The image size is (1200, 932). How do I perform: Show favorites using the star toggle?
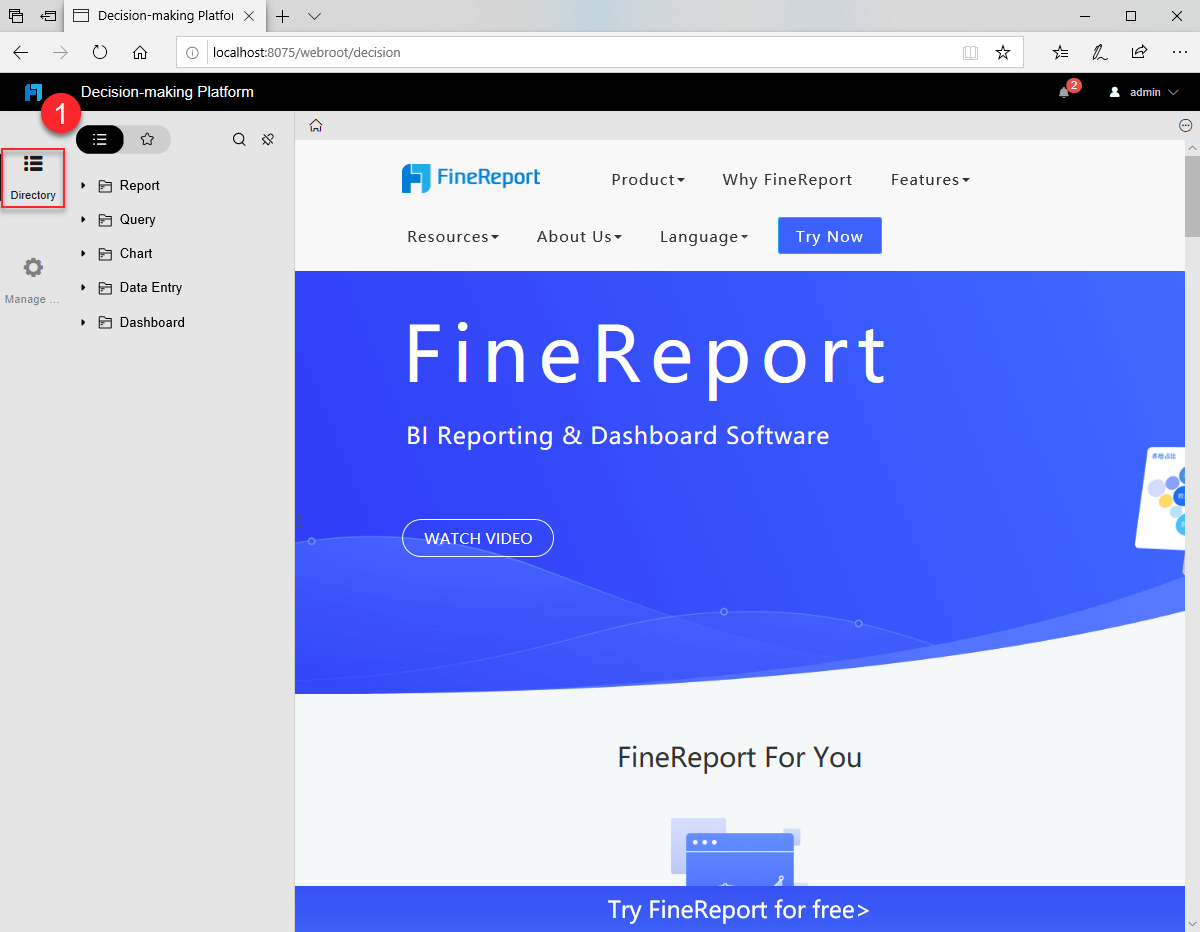pos(147,139)
